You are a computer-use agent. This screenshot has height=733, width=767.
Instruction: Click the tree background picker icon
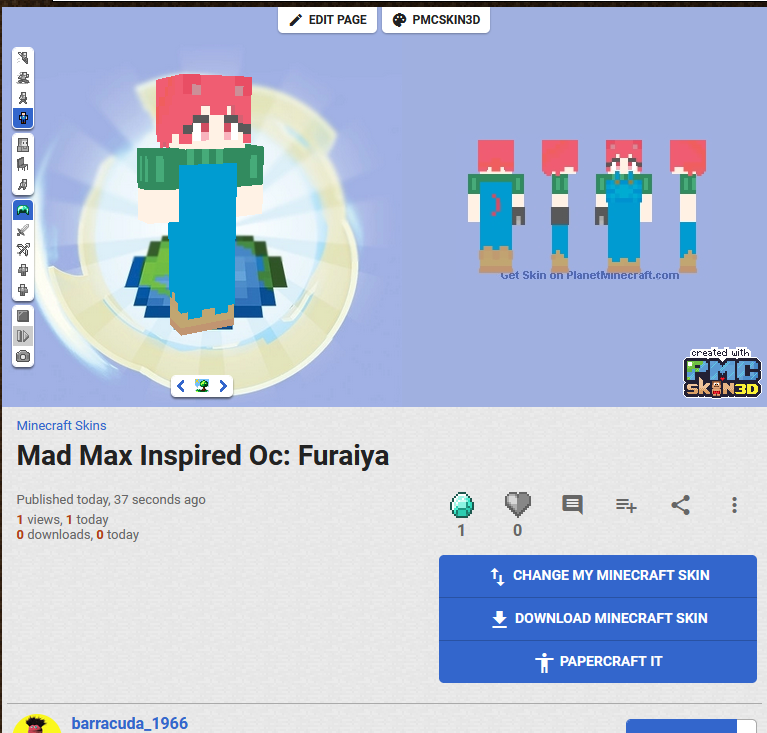pos(202,386)
